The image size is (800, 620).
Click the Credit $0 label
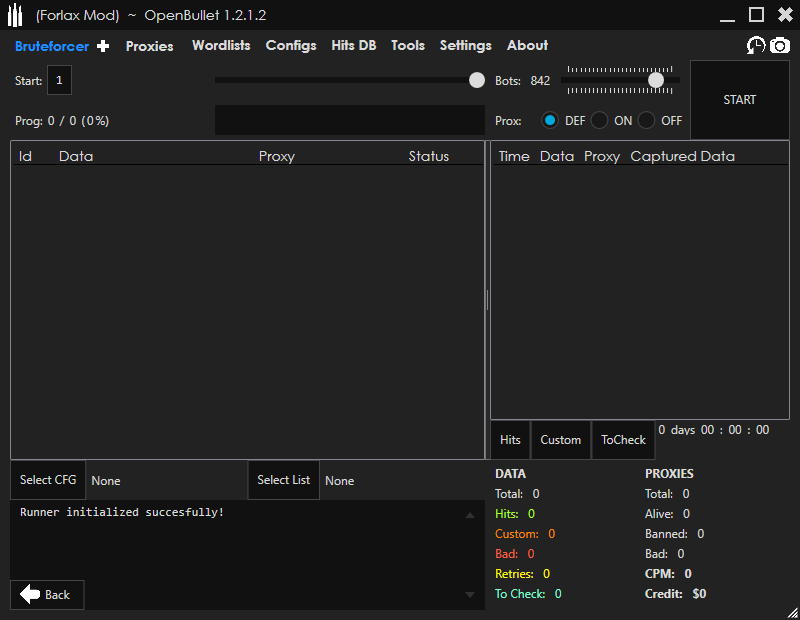[x=676, y=593]
